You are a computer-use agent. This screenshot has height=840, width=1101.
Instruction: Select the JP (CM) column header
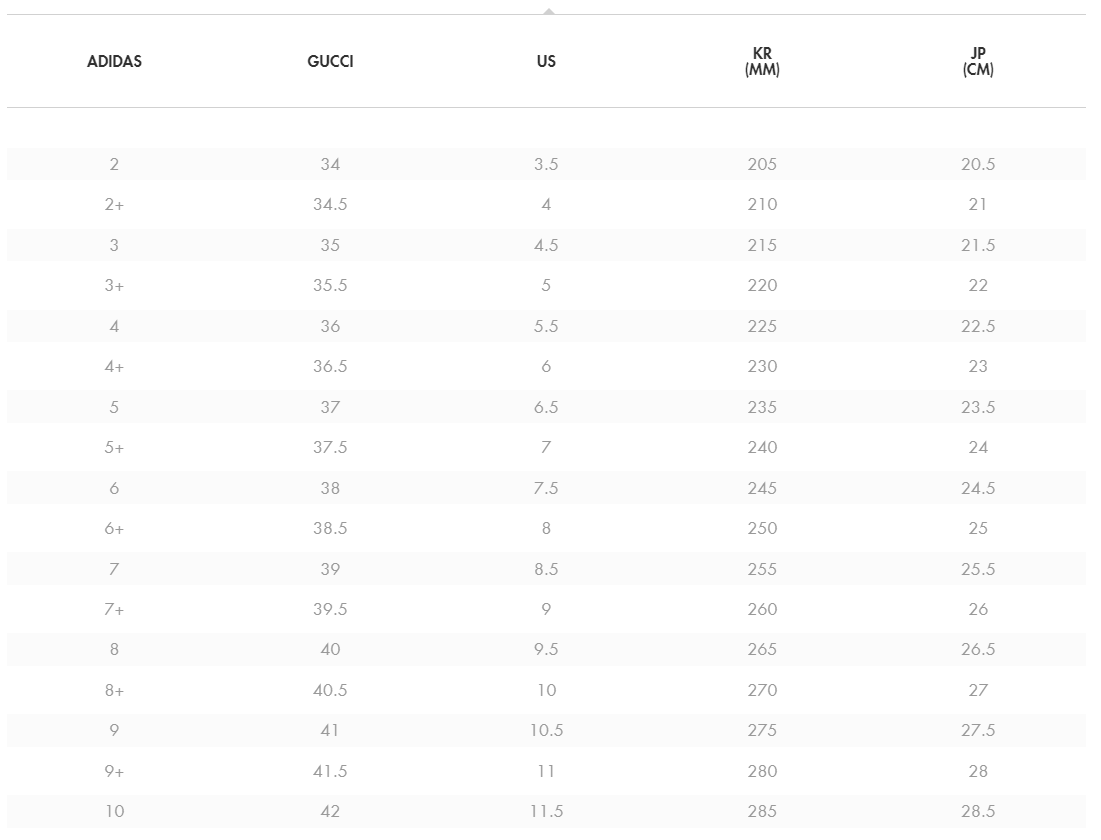(x=978, y=62)
